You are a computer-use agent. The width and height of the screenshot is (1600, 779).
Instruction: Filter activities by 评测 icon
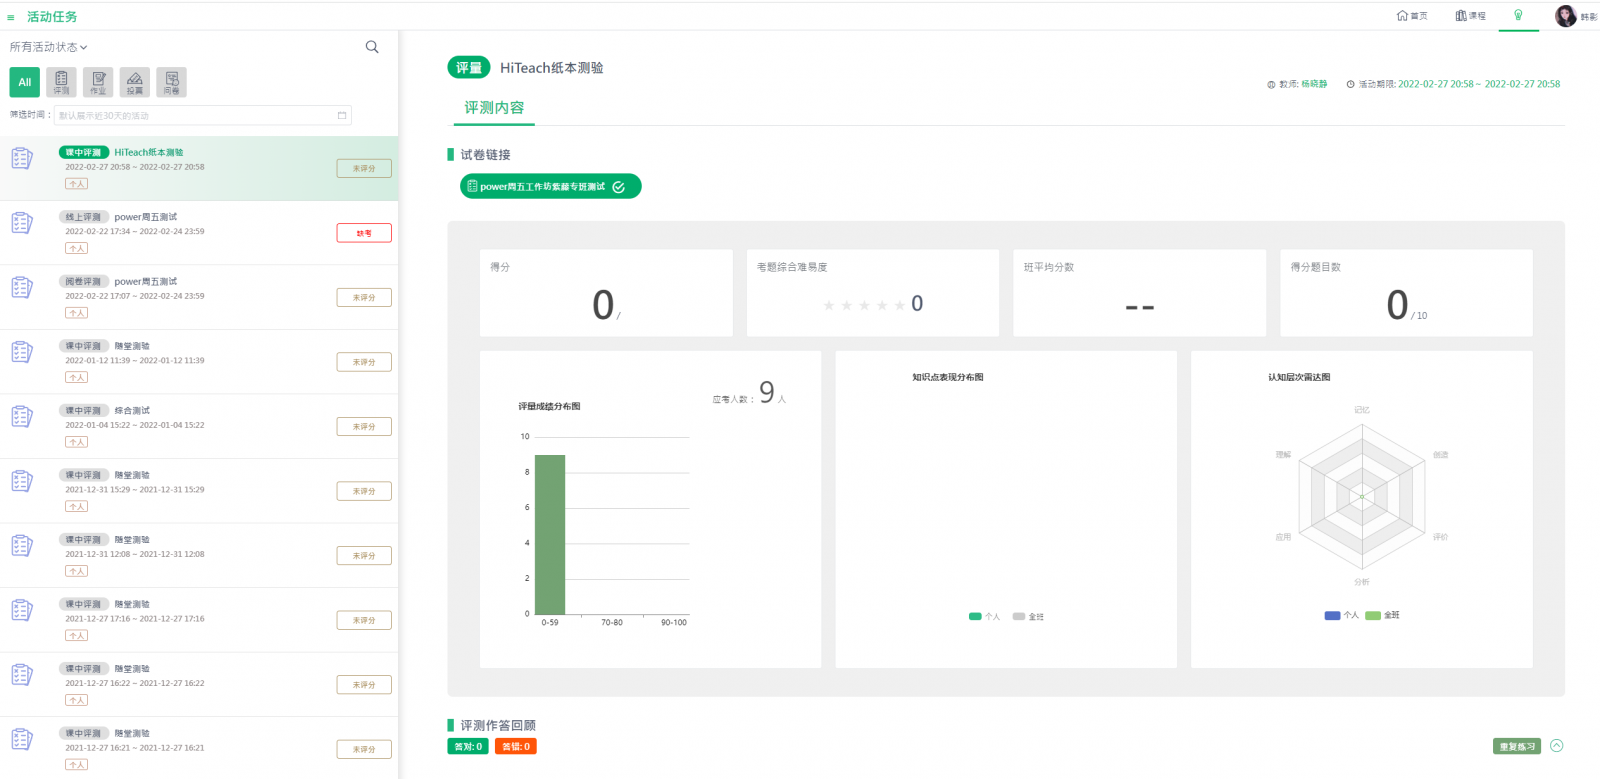(61, 82)
